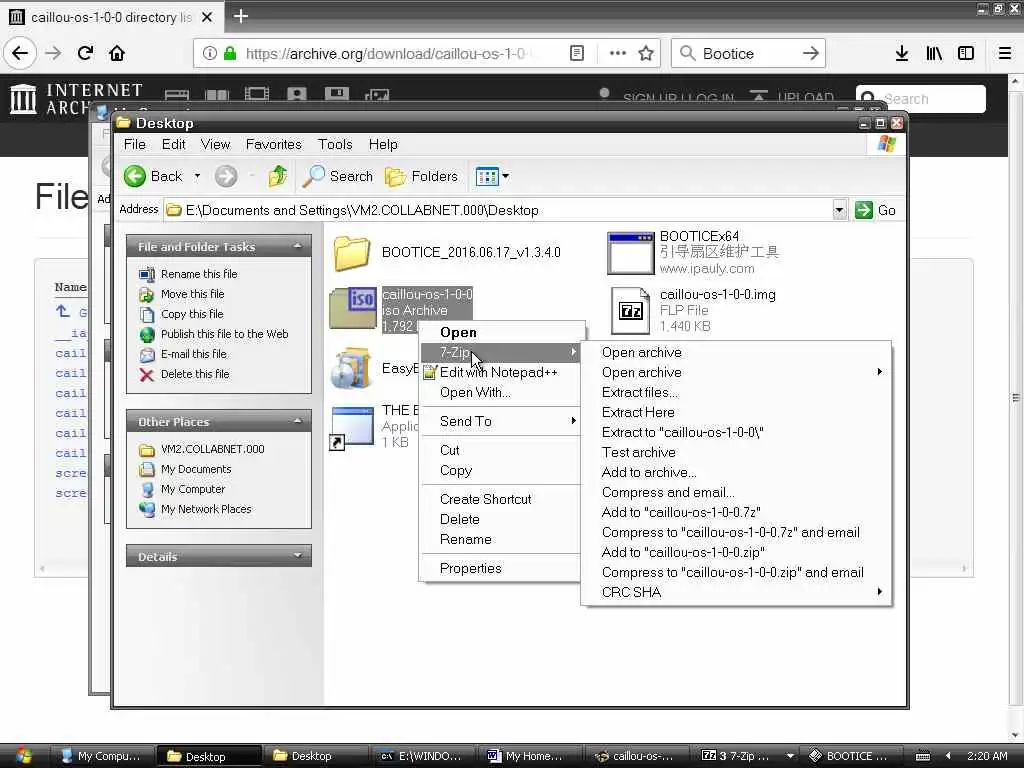Open the Views icon in Explorer toolbar
The width and height of the screenshot is (1024, 768).
tap(487, 176)
